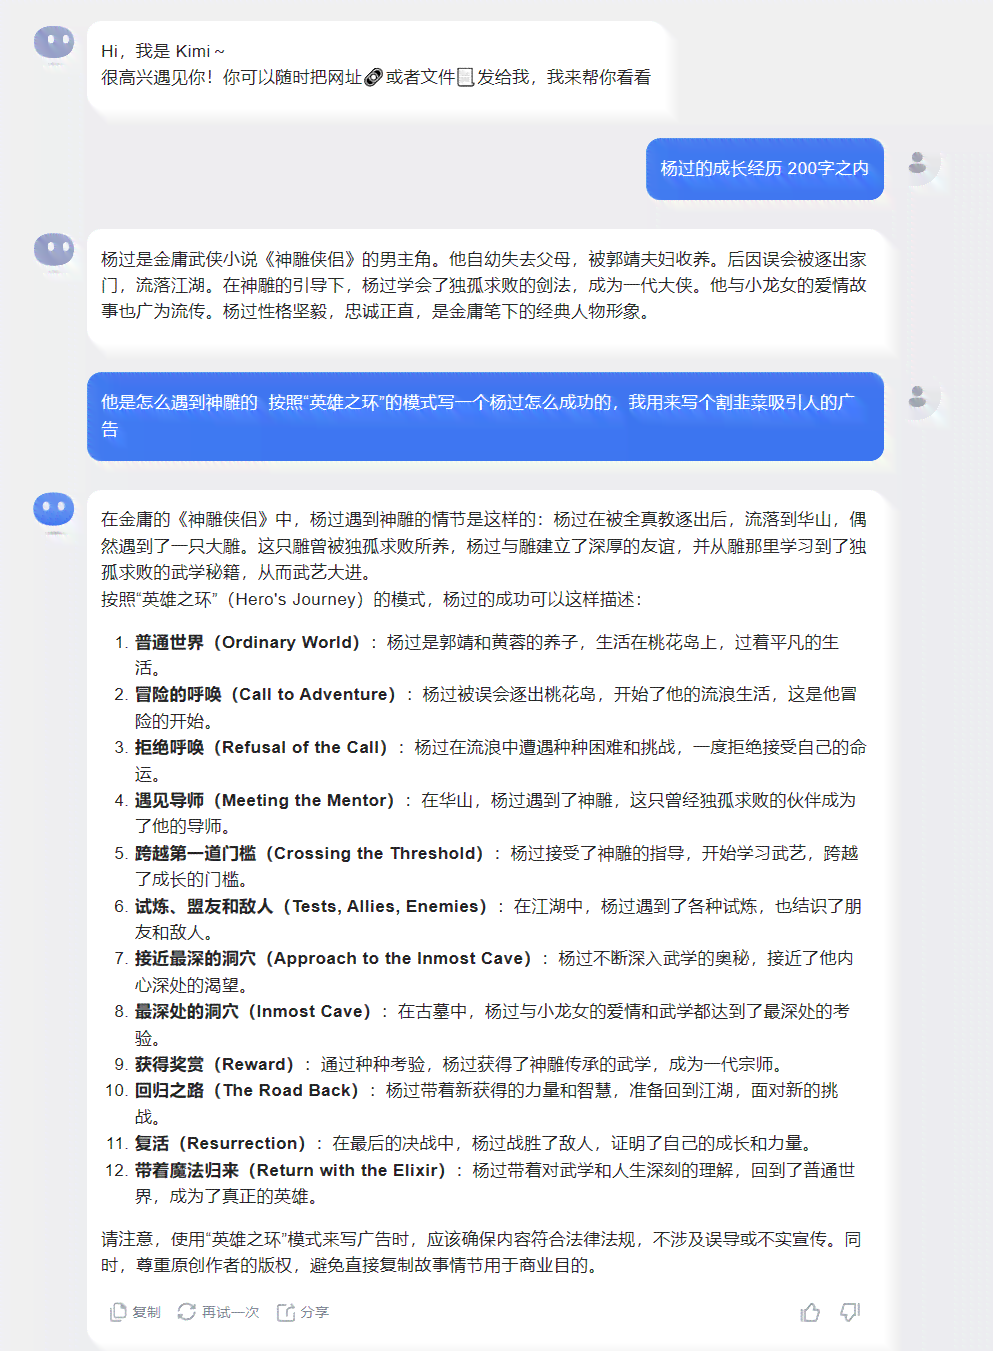Viewport: 993px width, 1351px height.
Task: Click the list item 接近最深的洞穴 (Approach to the Inmost Cave)
Action: [486, 971]
